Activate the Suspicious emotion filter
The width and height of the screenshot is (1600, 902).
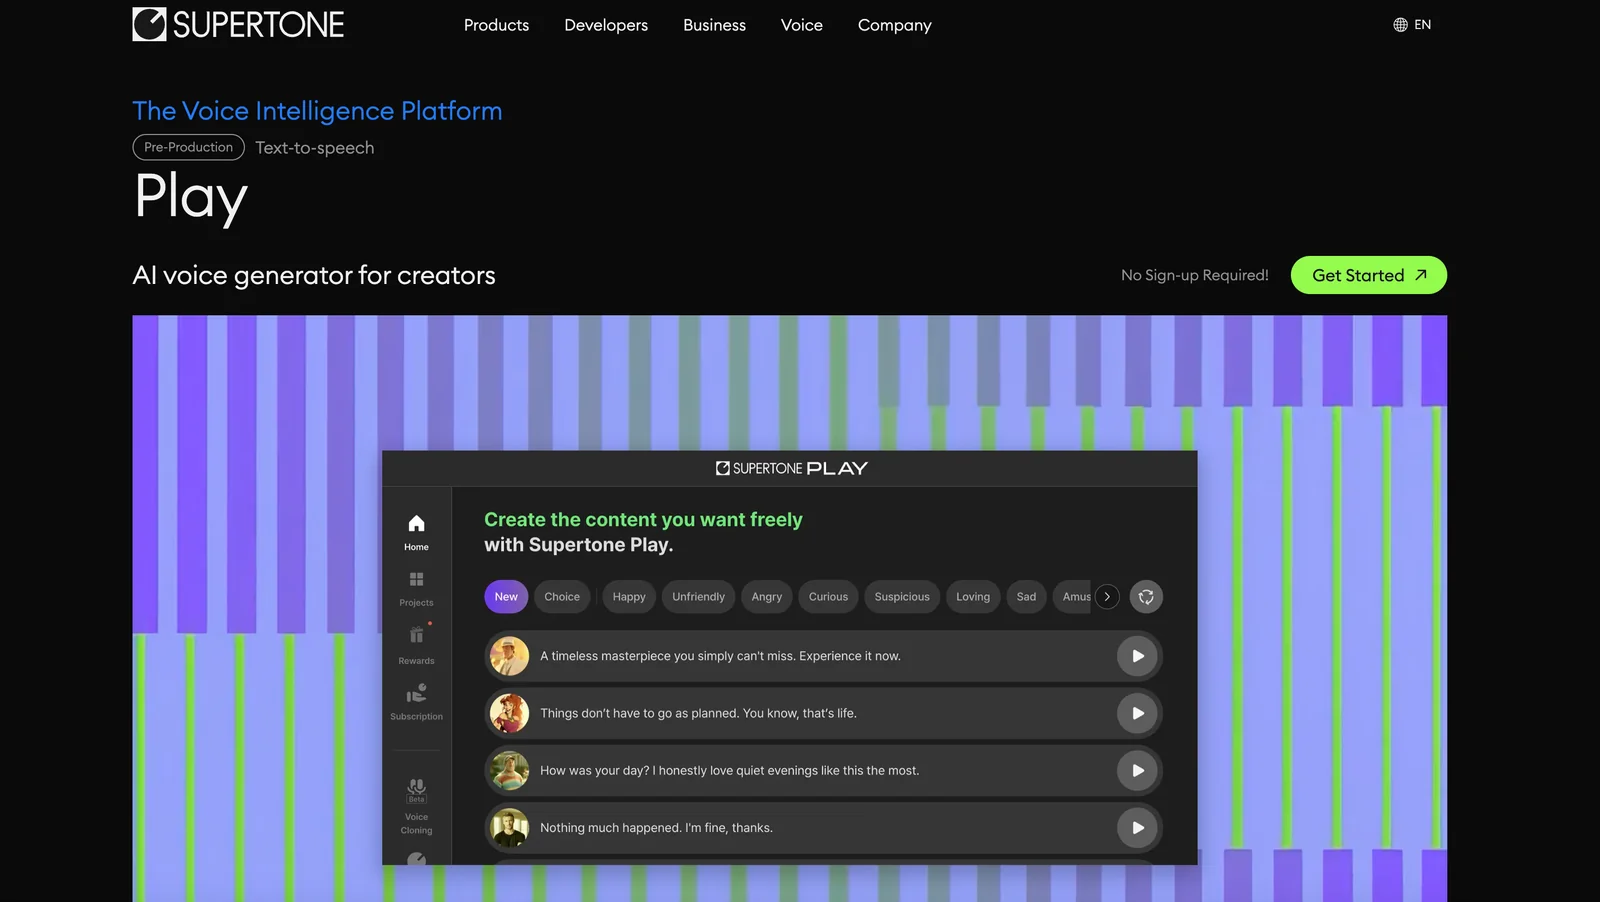pyautogui.click(x=901, y=596)
